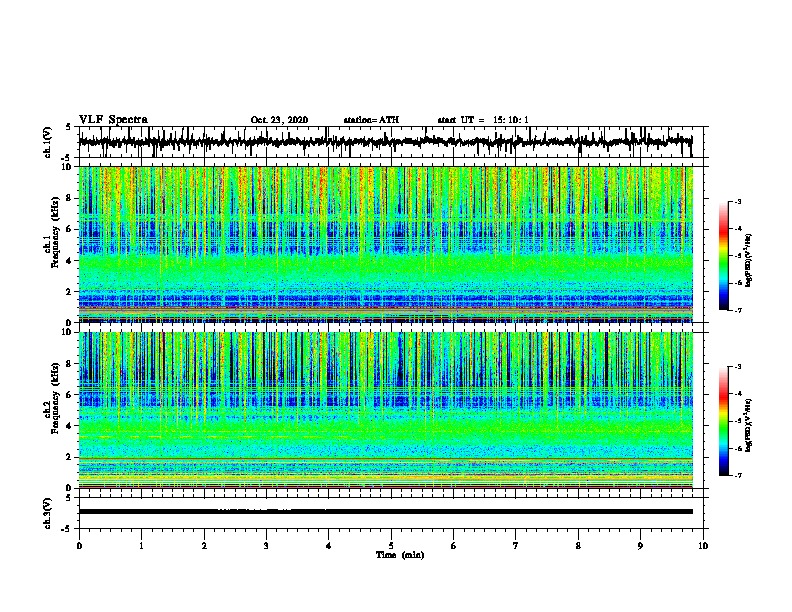Click the "ch.3(V)" axis label
Screen dimensions: 792x612
click(x=48, y=513)
